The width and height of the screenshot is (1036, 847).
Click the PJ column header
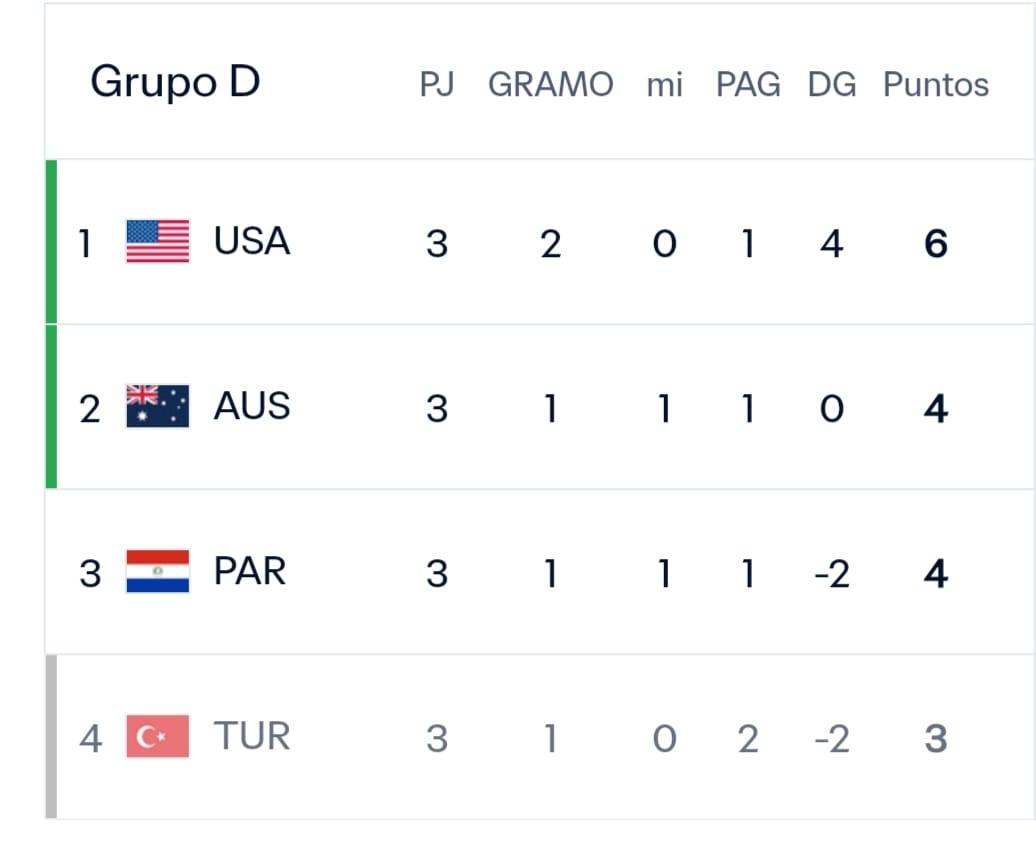437,85
